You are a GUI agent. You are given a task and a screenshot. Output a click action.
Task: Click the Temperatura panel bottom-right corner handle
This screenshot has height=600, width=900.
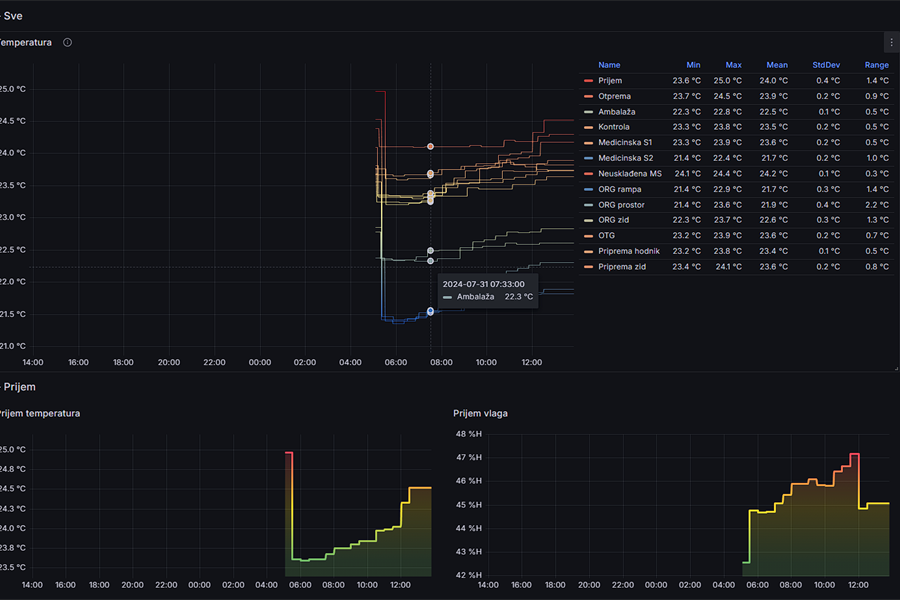point(896,369)
